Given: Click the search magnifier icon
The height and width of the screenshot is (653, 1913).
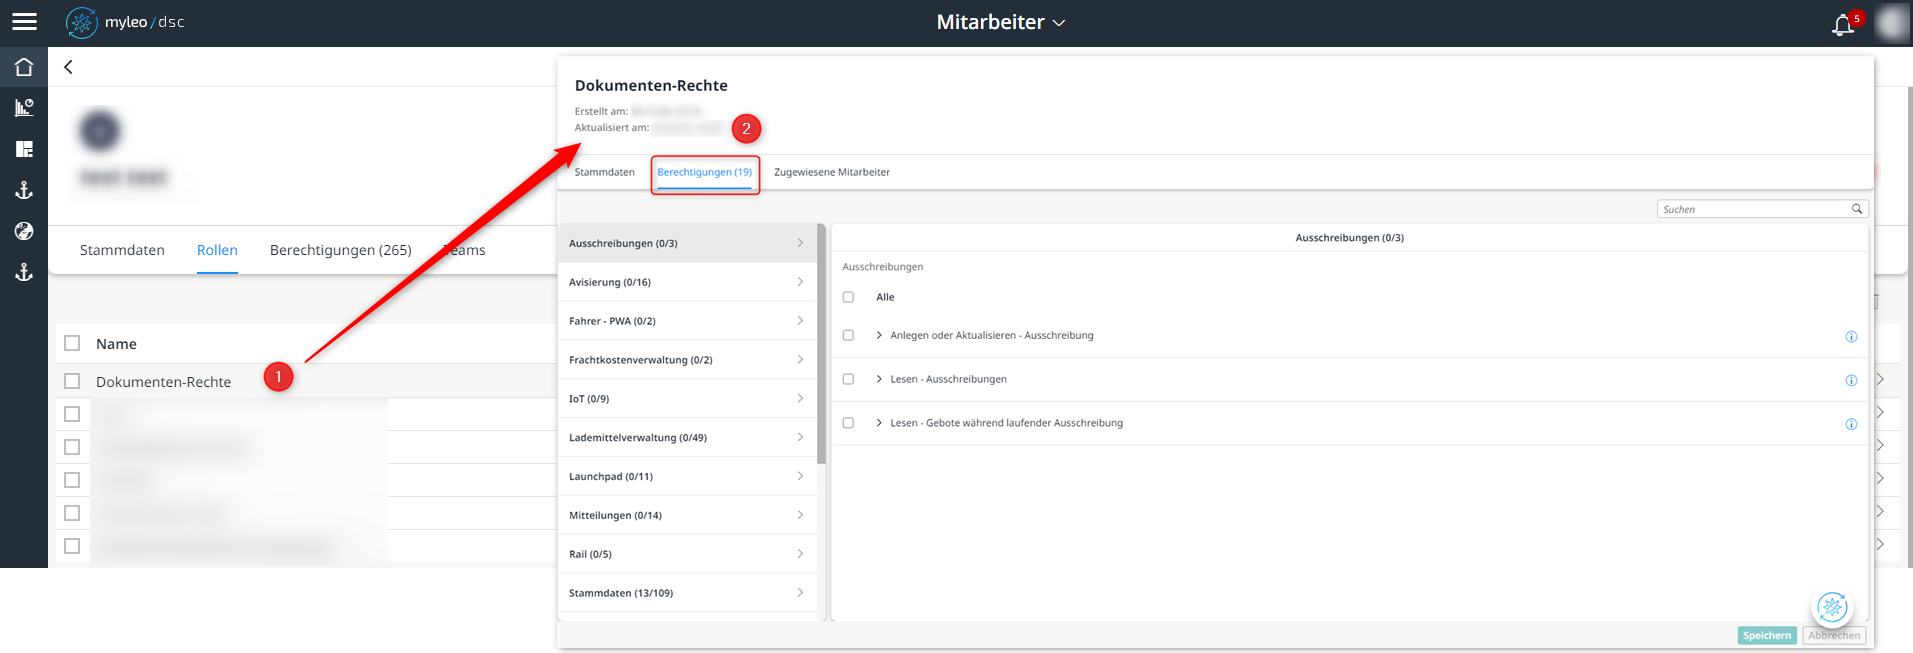Looking at the screenshot, I should (x=1857, y=209).
